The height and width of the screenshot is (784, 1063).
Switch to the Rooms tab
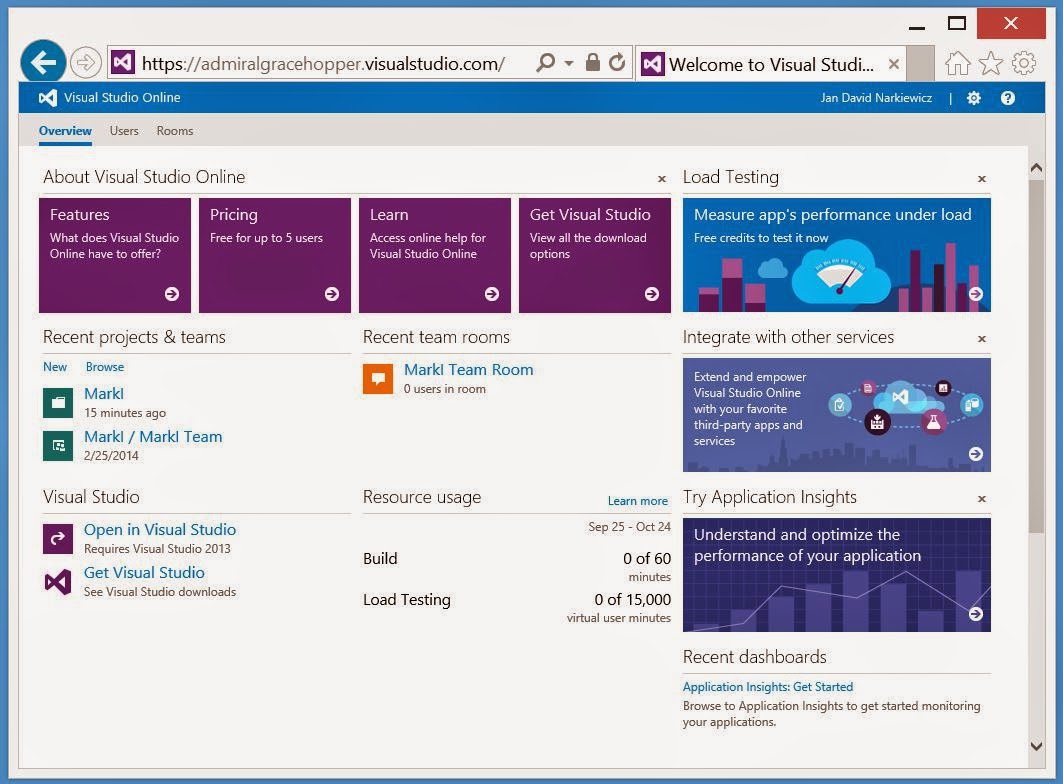click(175, 131)
